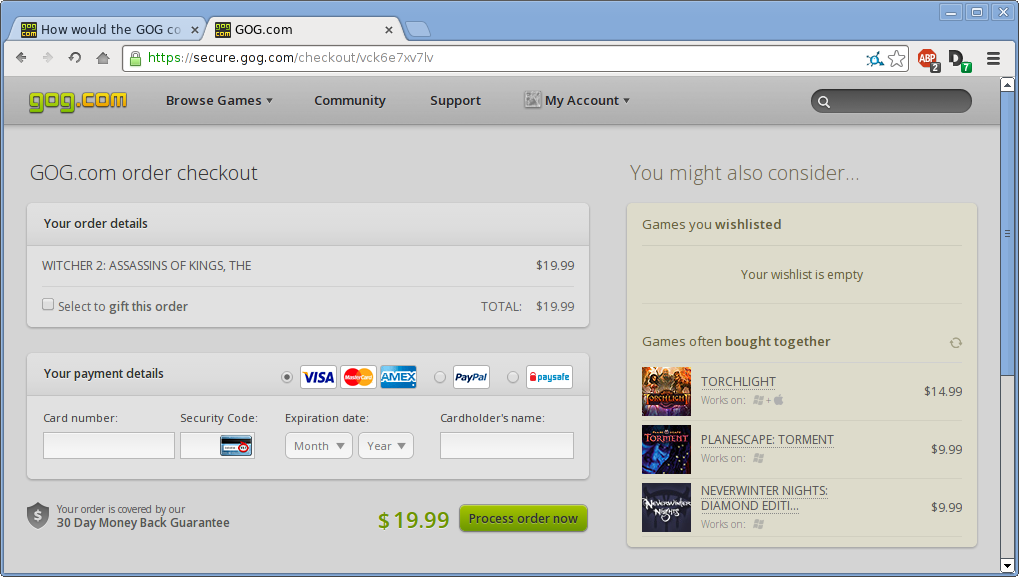
Task: Click the money back guarantee shield icon
Action: point(38,516)
